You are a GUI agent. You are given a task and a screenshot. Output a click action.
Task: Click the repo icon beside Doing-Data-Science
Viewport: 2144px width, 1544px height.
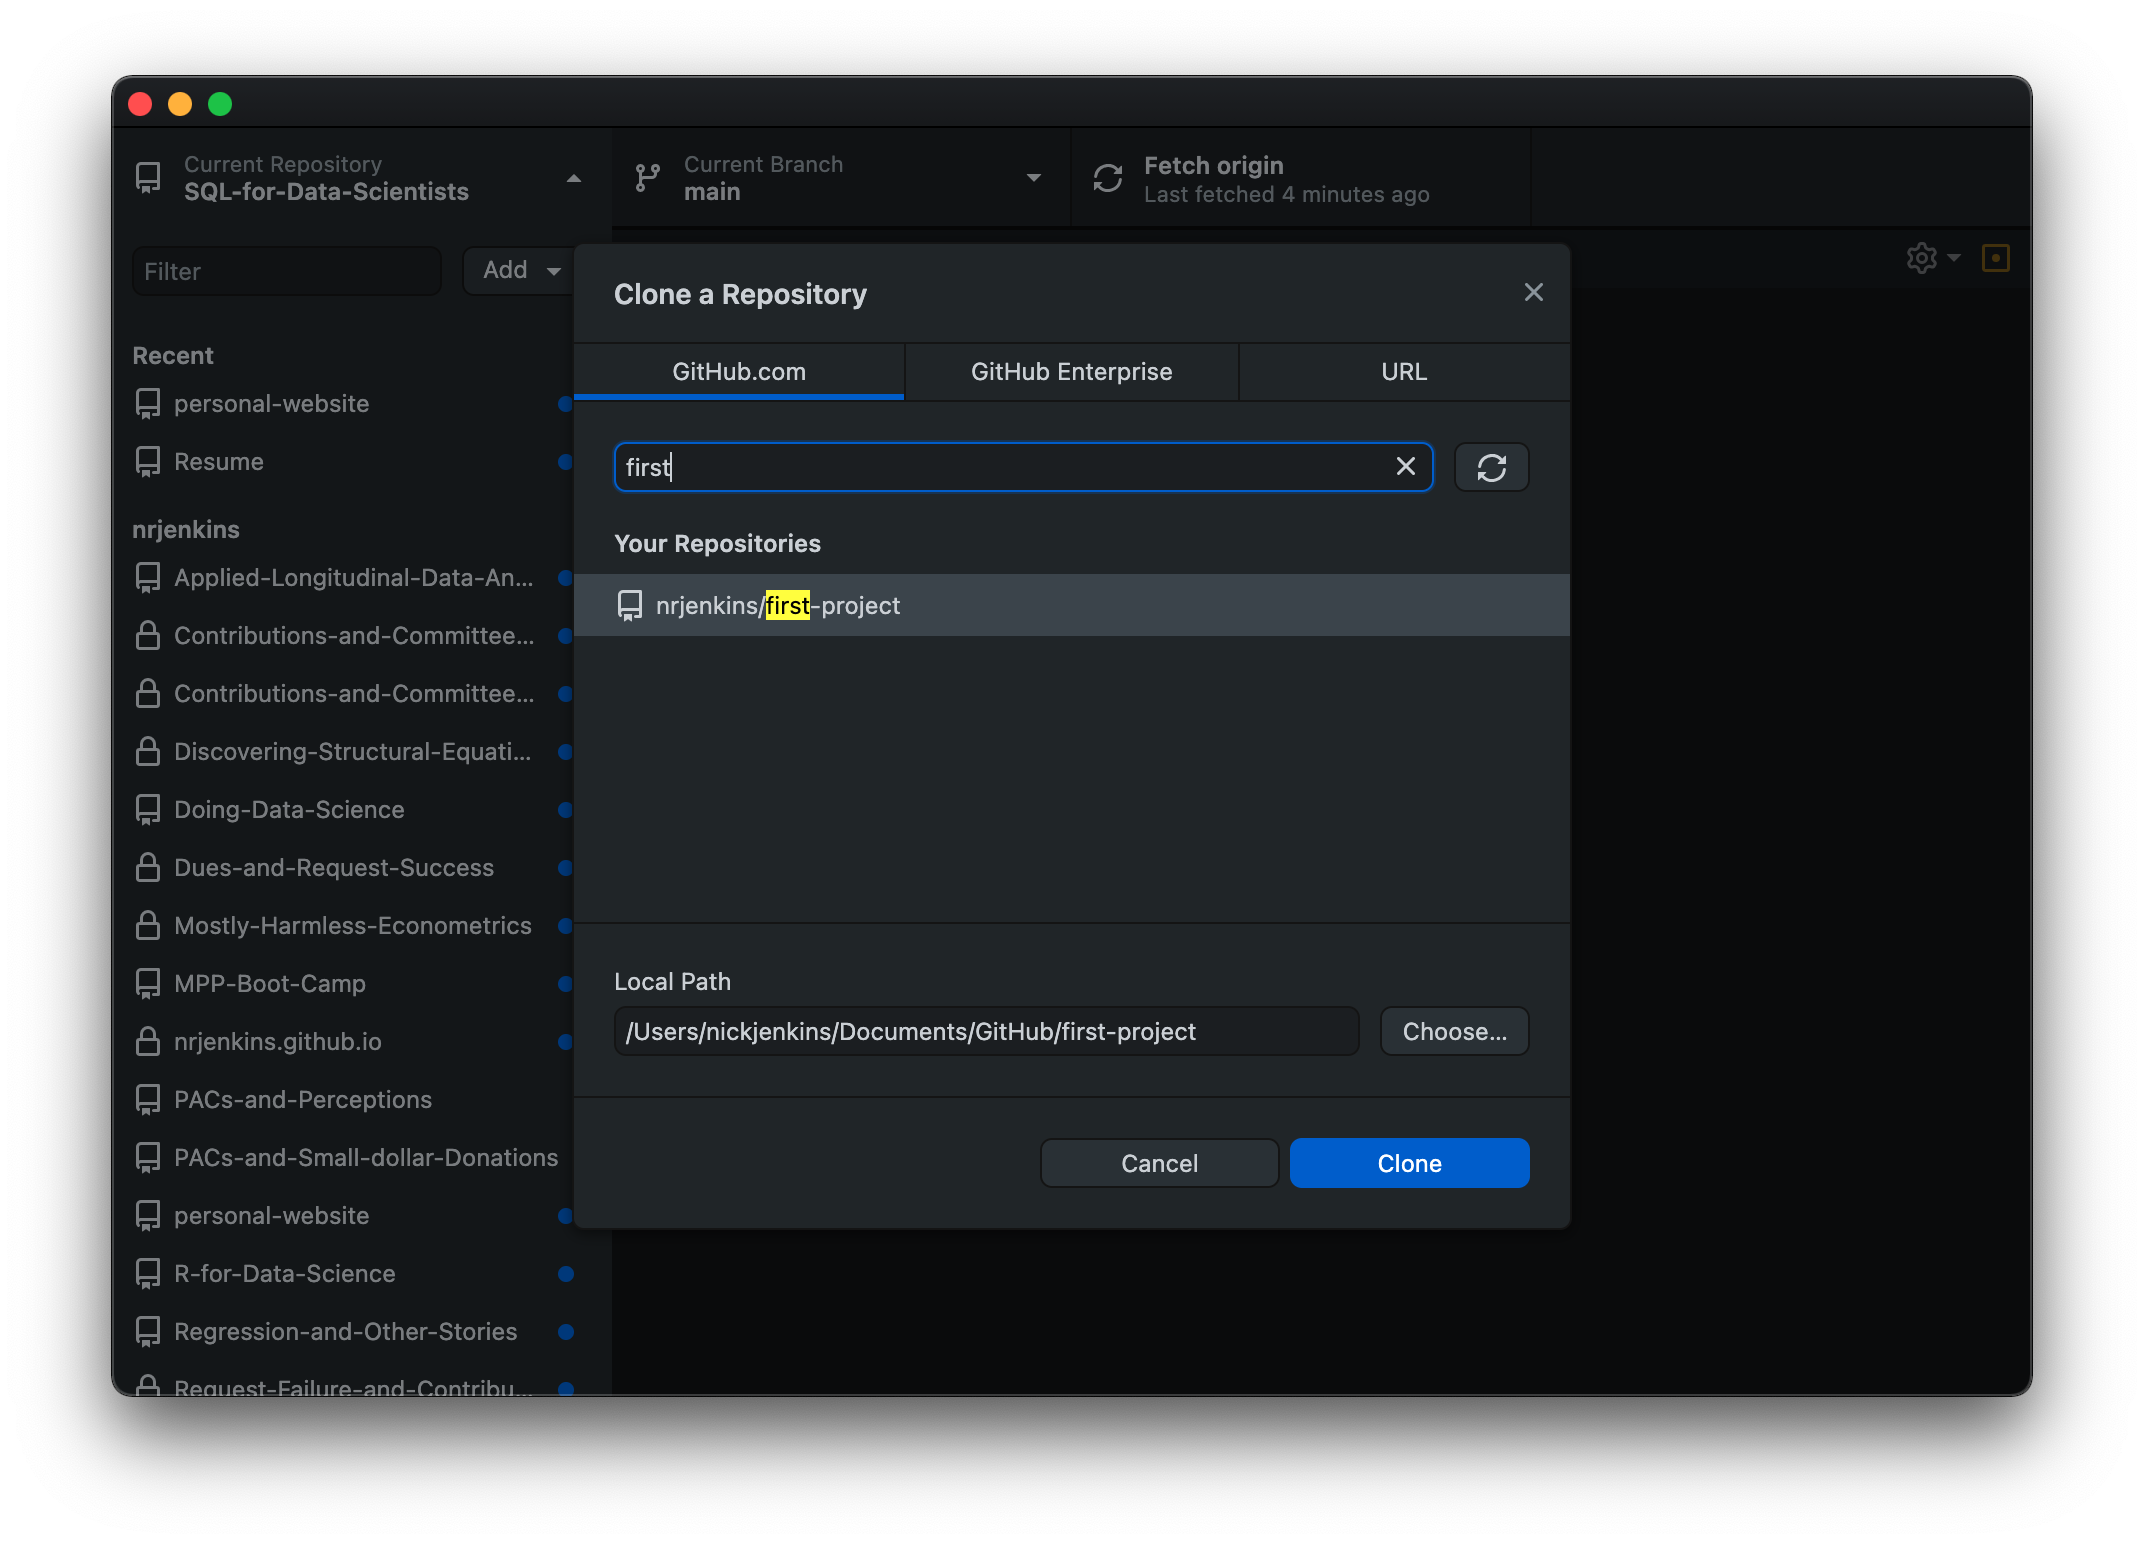(148, 809)
